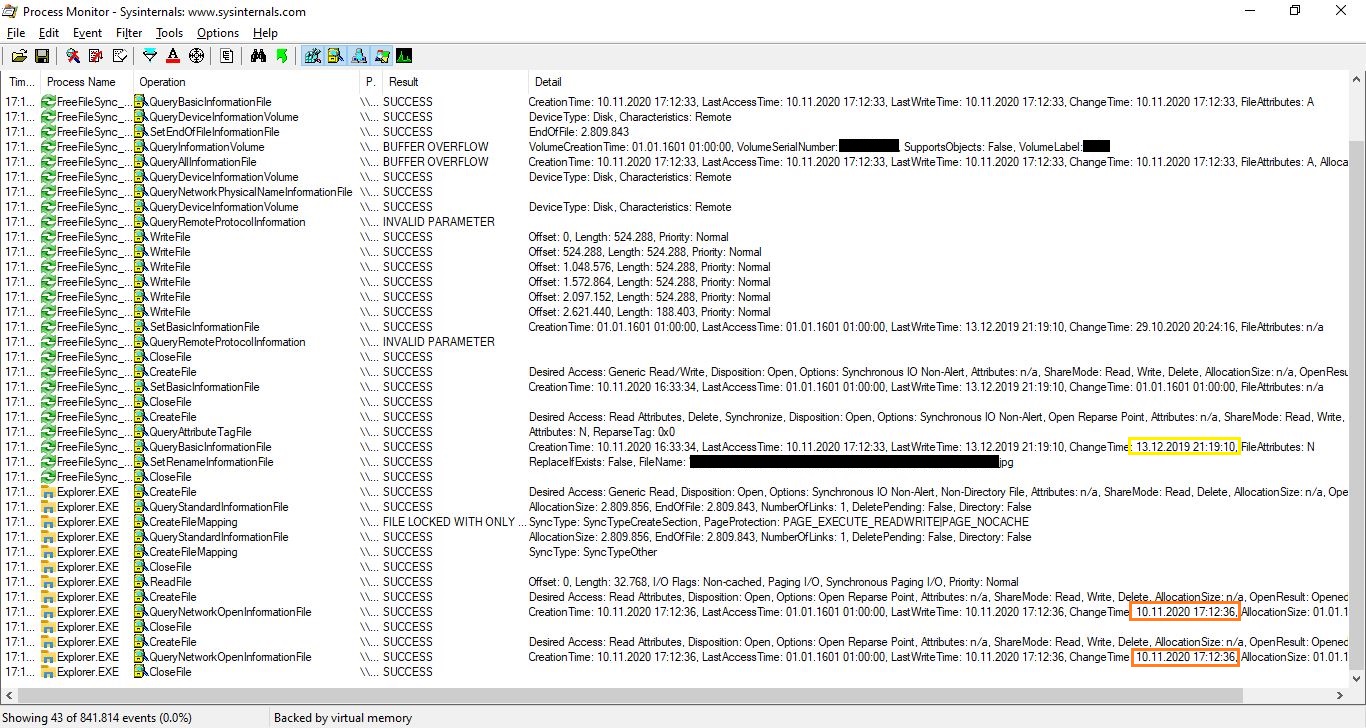Click the FreeFileSync icon on the SetRenameInformationFile row
The height and width of the screenshot is (728, 1366).
point(48,462)
